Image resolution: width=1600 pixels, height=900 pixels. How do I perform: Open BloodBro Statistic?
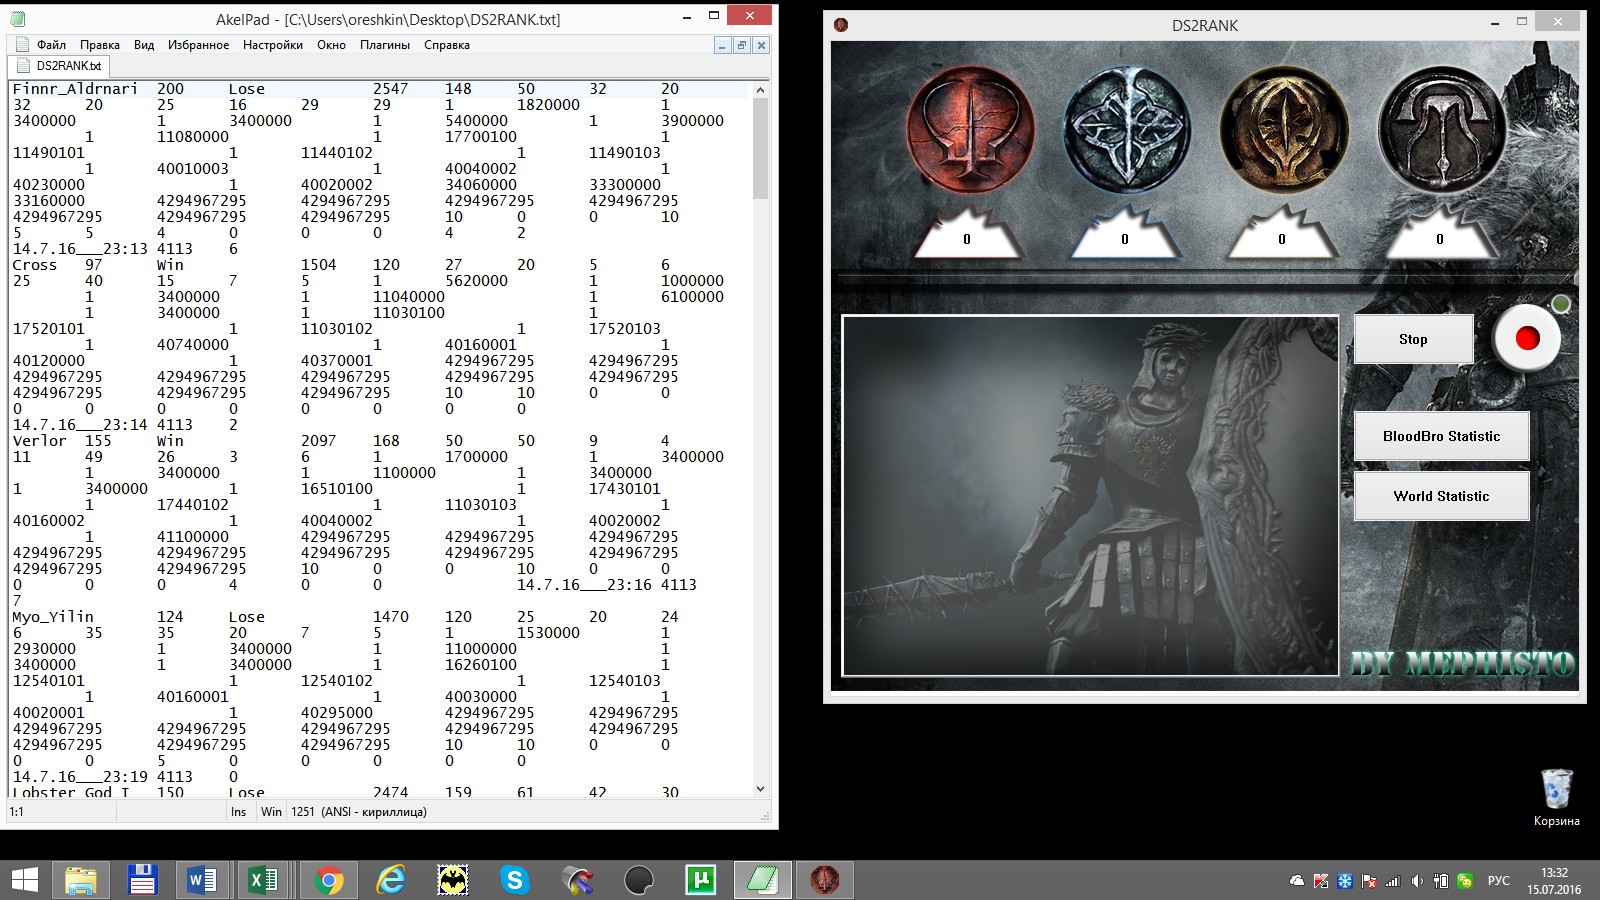(1441, 436)
